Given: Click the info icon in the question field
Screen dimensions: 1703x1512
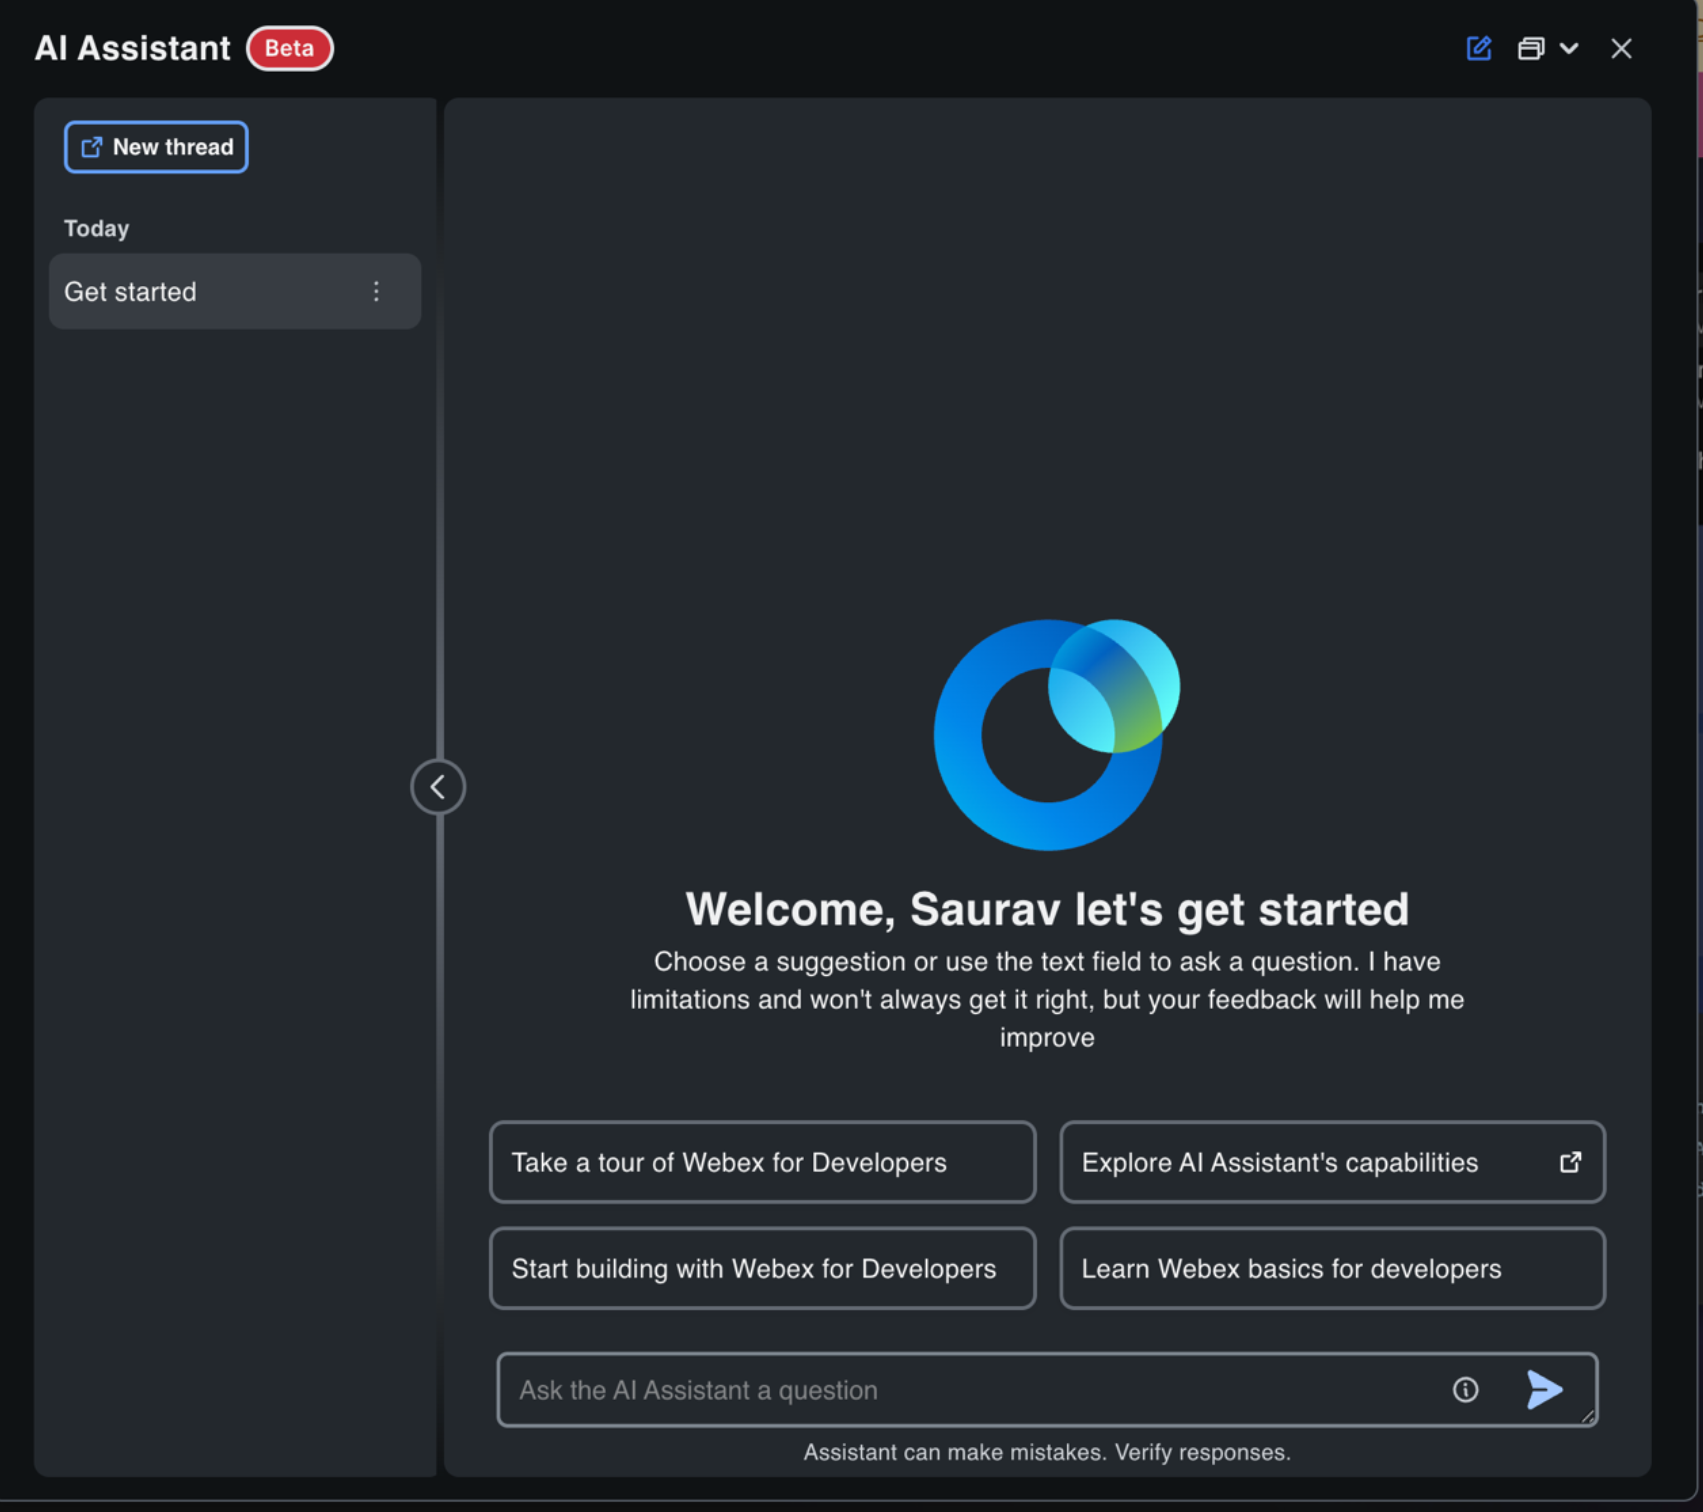Looking at the screenshot, I should (1465, 1390).
